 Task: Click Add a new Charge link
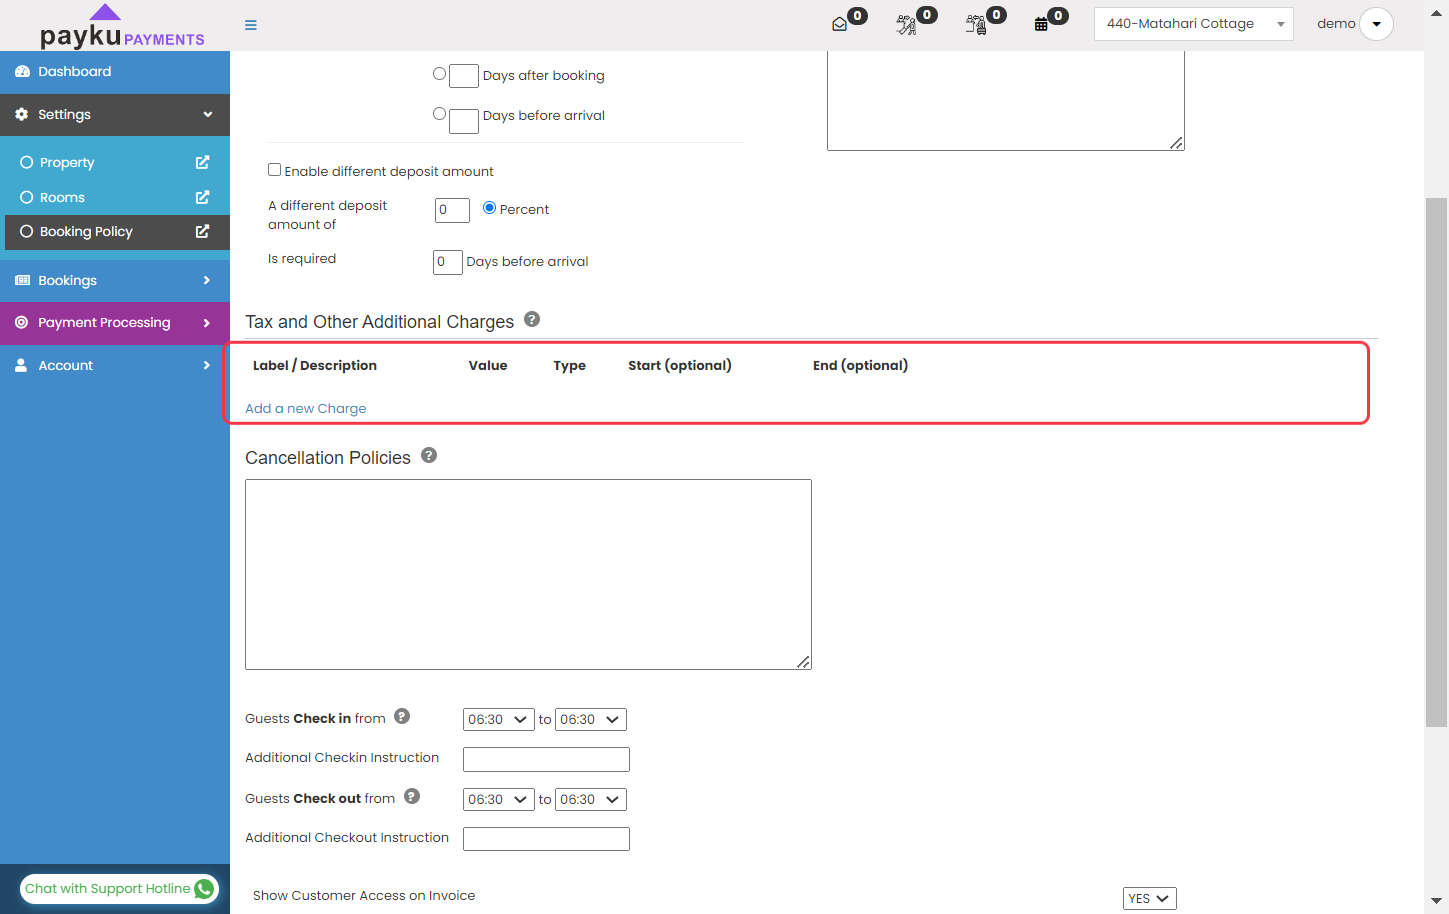tap(306, 408)
